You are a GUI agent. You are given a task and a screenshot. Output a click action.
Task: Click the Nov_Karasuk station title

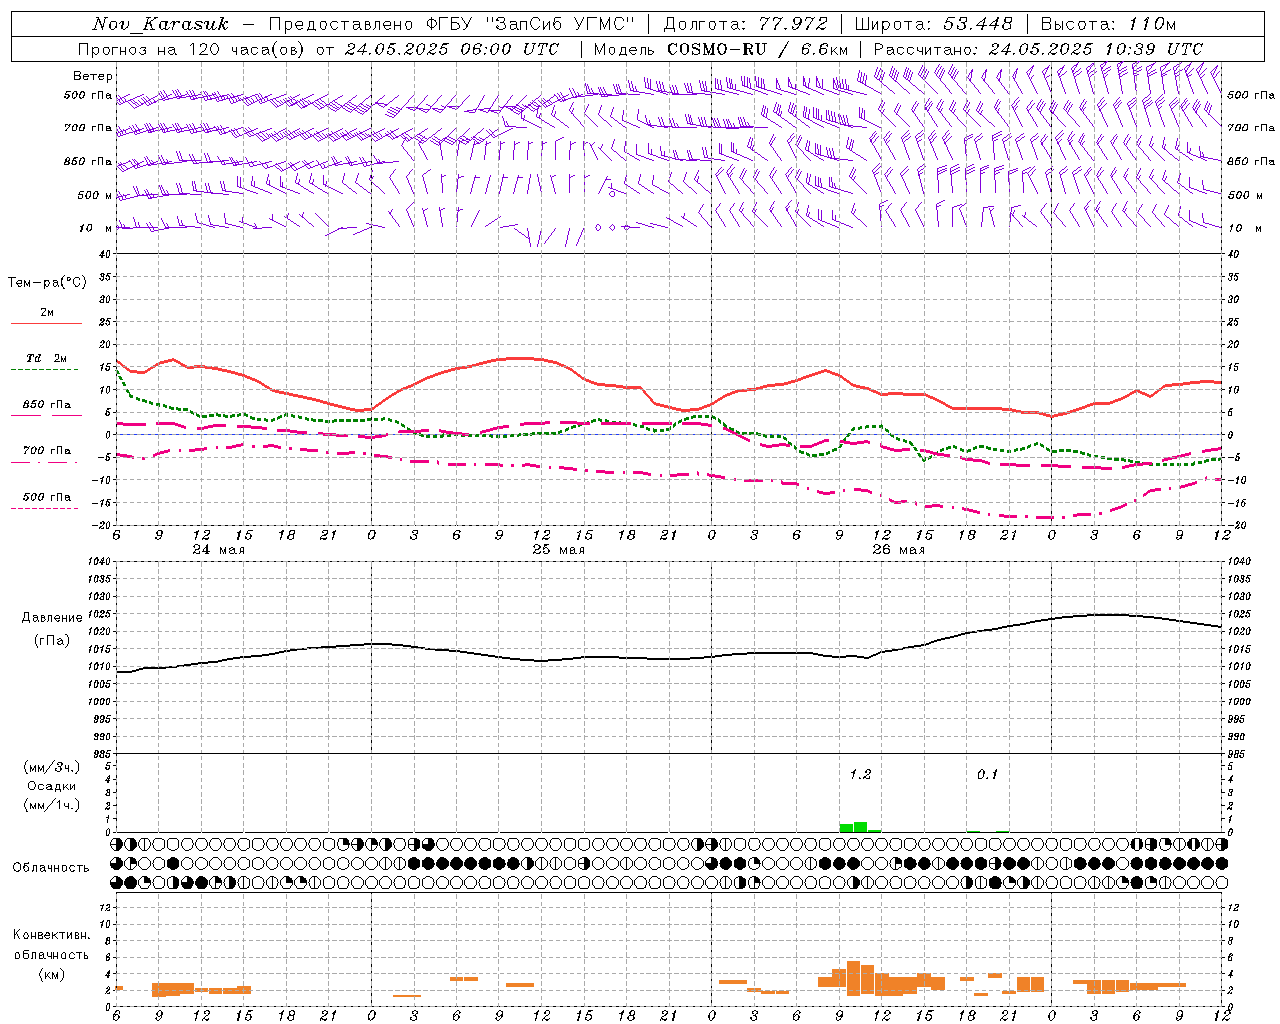click(160, 24)
